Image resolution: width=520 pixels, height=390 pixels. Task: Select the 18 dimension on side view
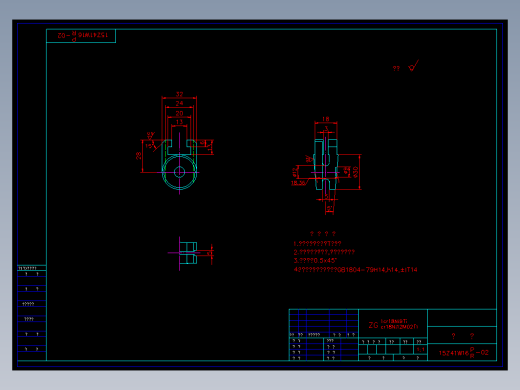(326, 119)
